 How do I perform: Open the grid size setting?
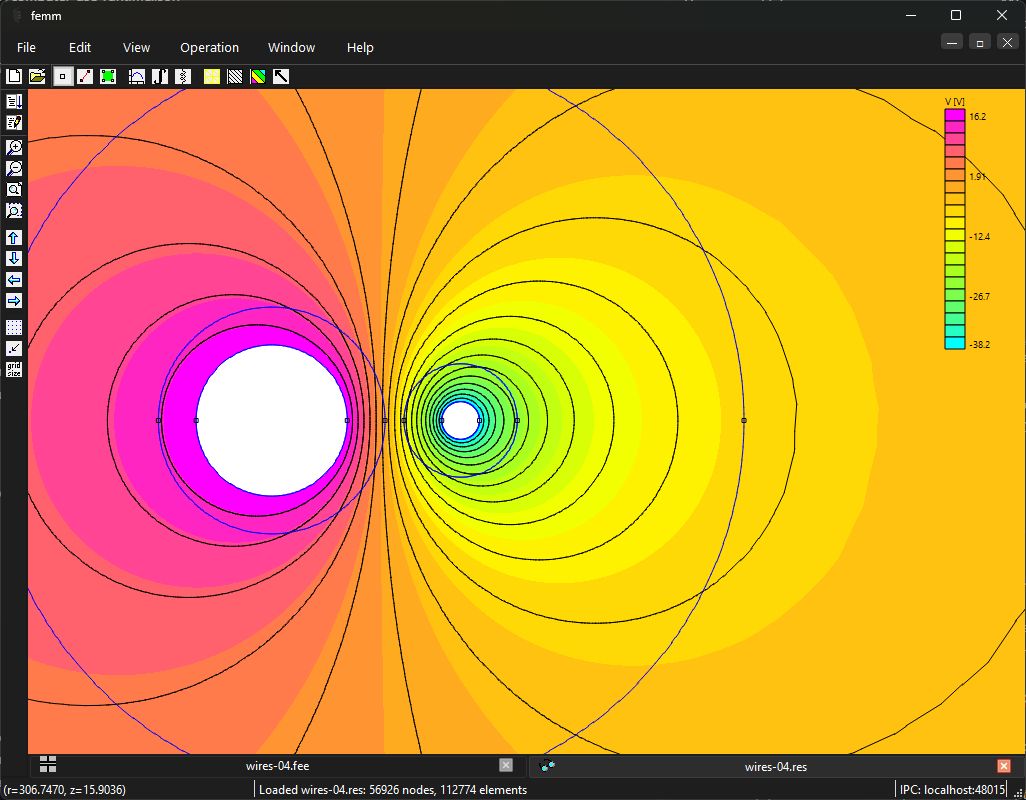click(x=14, y=369)
